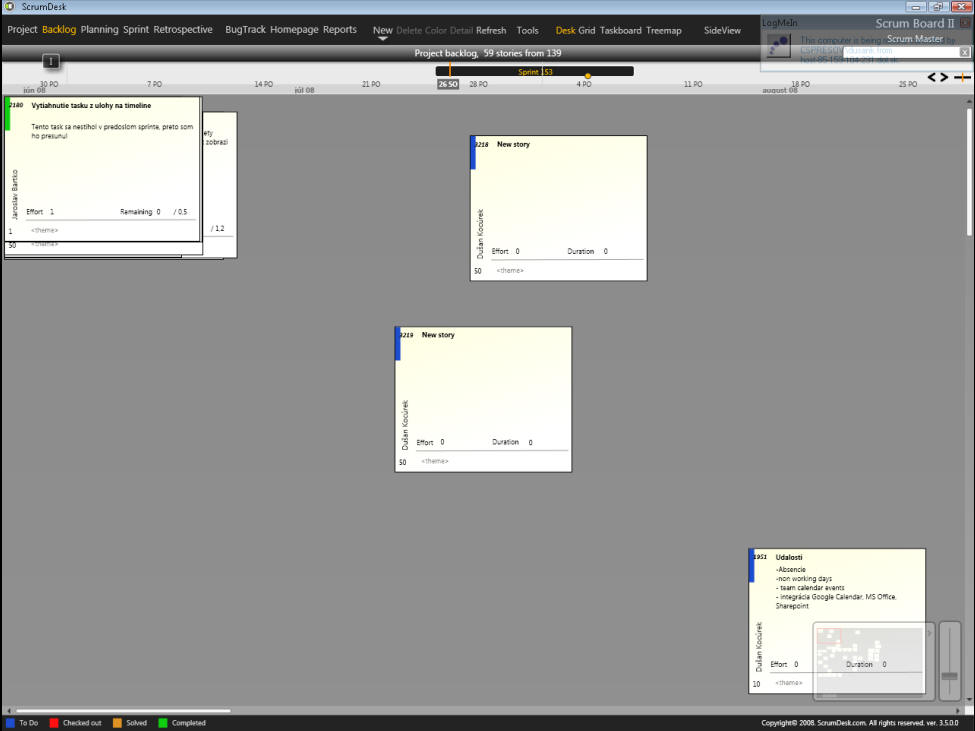Open the Reports menu item
The image size is (975, 731).
coord(340,30)
